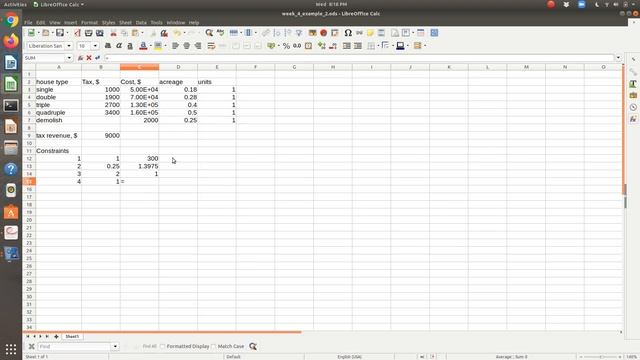Open Find & Replace magnifier icon
The image size is (640, 360).
[x=209, y=33]
